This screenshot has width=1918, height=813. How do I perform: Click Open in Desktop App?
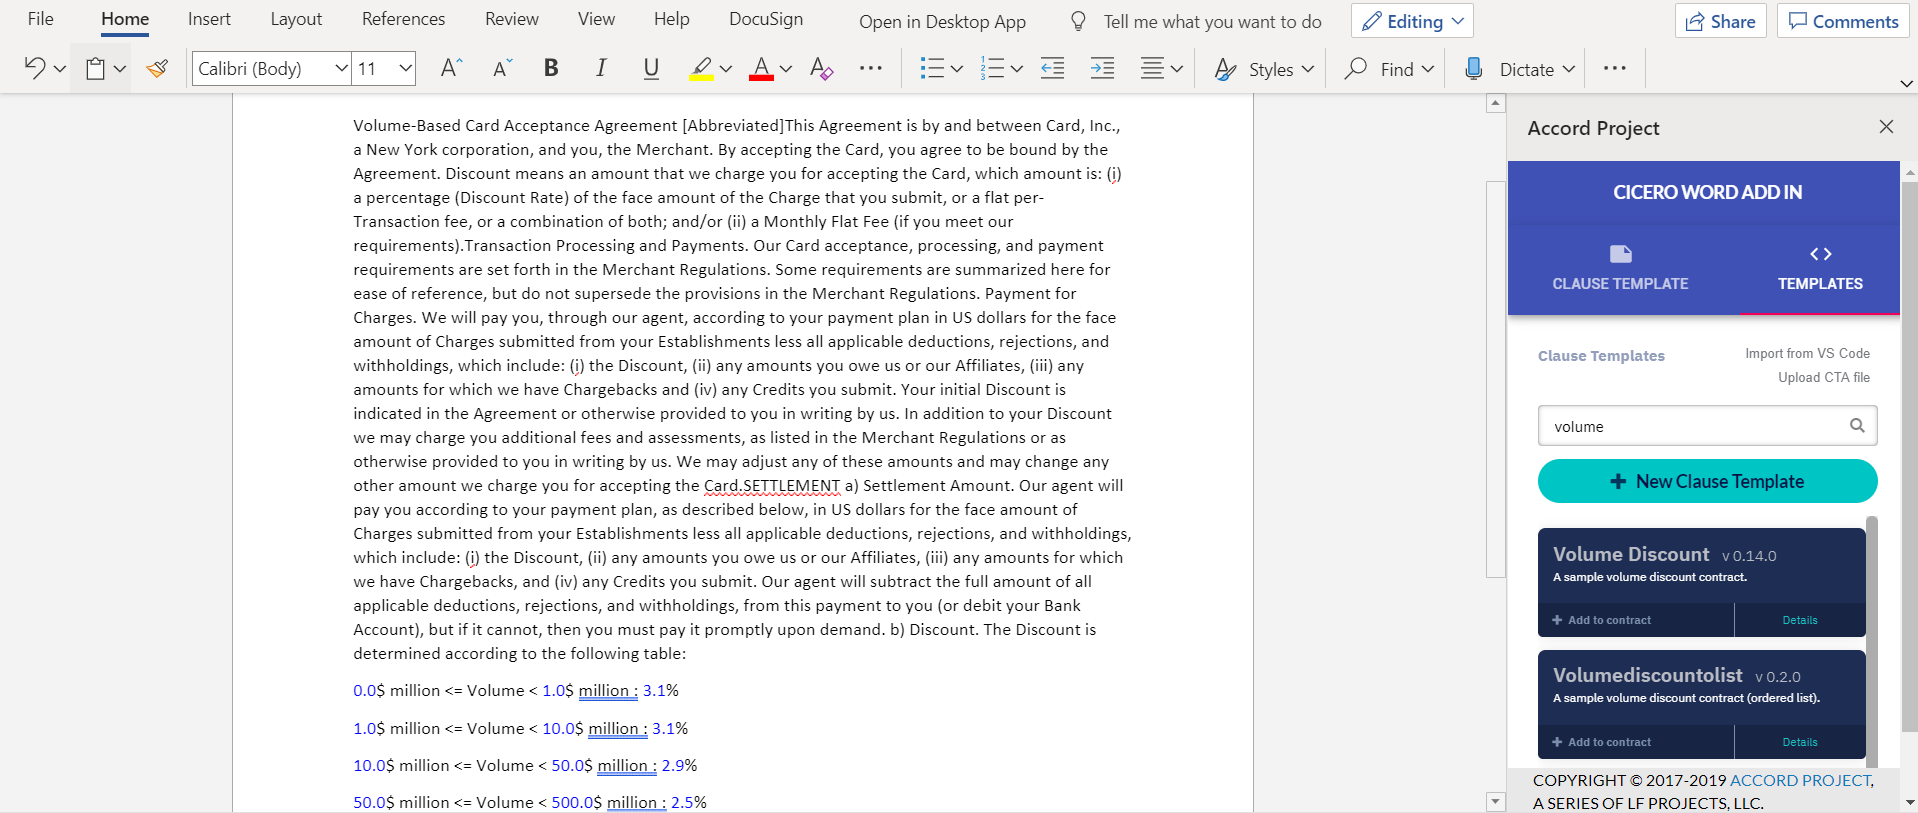pos(942,22)
